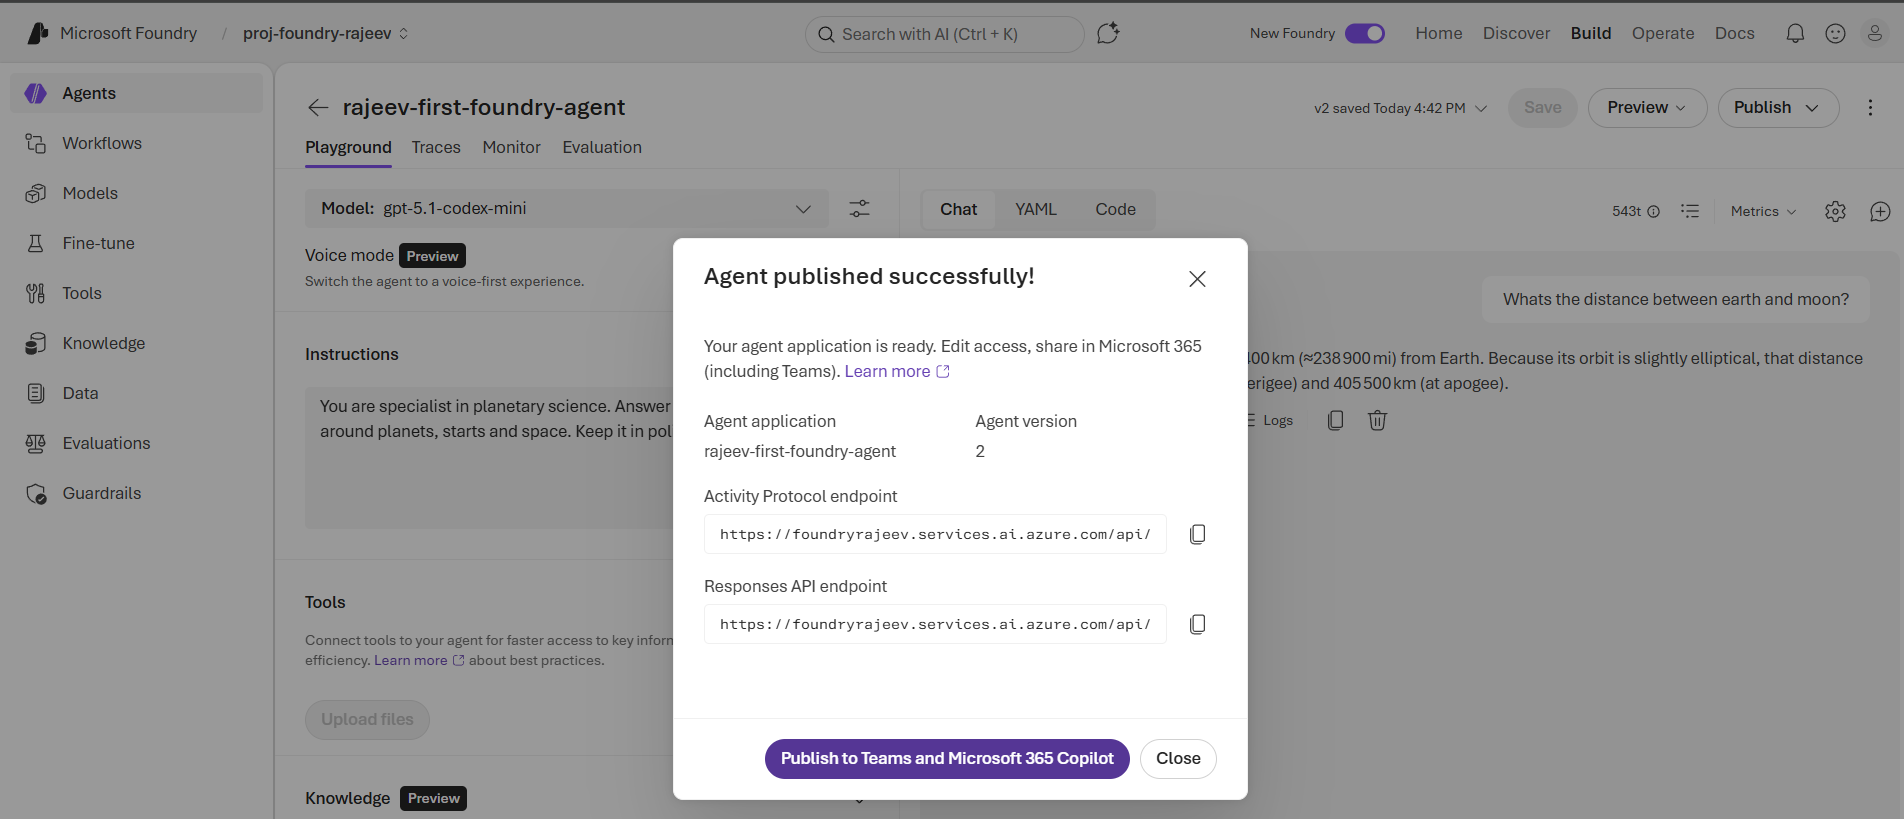Expand the Metrics dropdown
This screenshot has height=819, width=1904.
1763,211
